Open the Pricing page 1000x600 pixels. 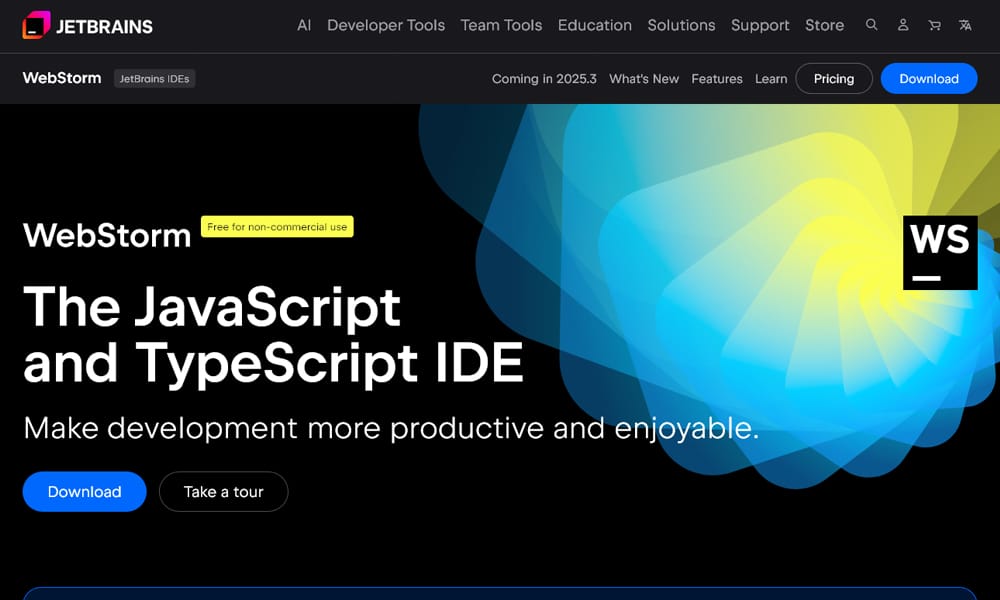[834, 78]
